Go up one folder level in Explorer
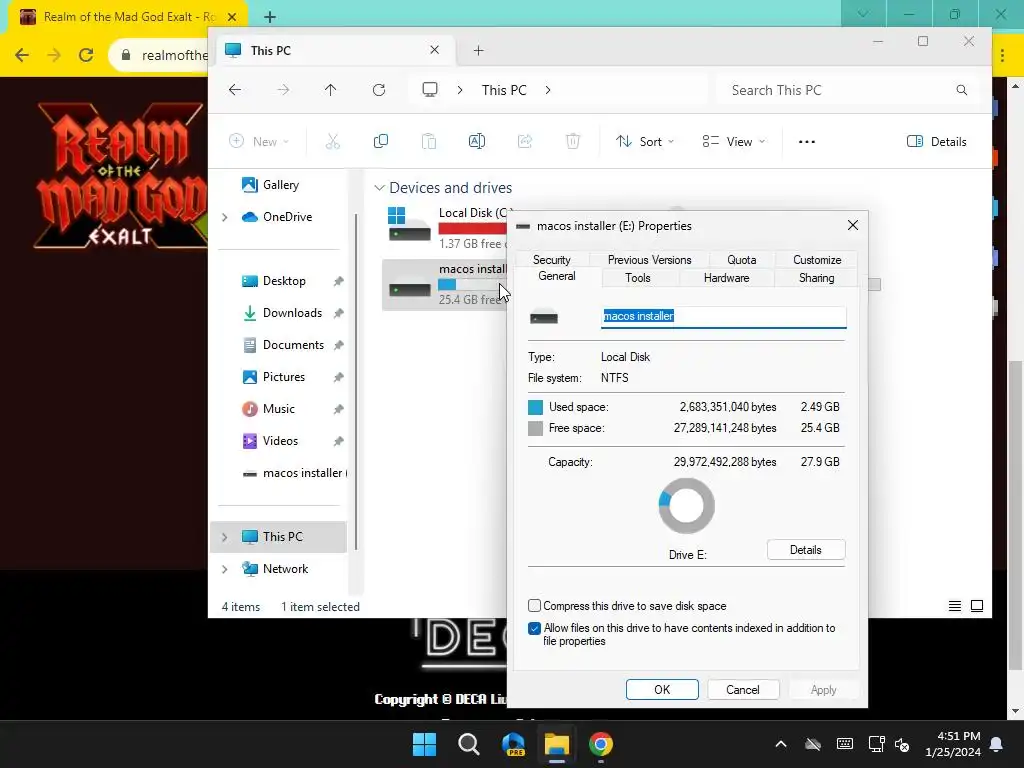Viewport: 1024px width, 768px height. point(330,90)
